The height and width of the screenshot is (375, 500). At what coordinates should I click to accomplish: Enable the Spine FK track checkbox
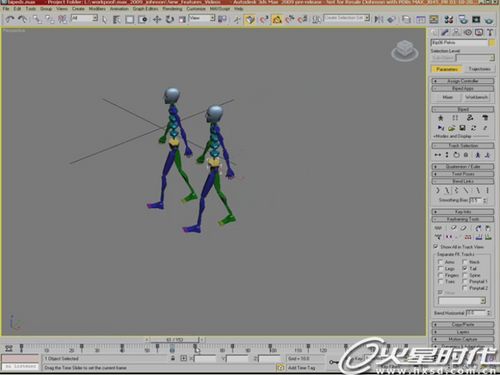click(x=465, y=275)
